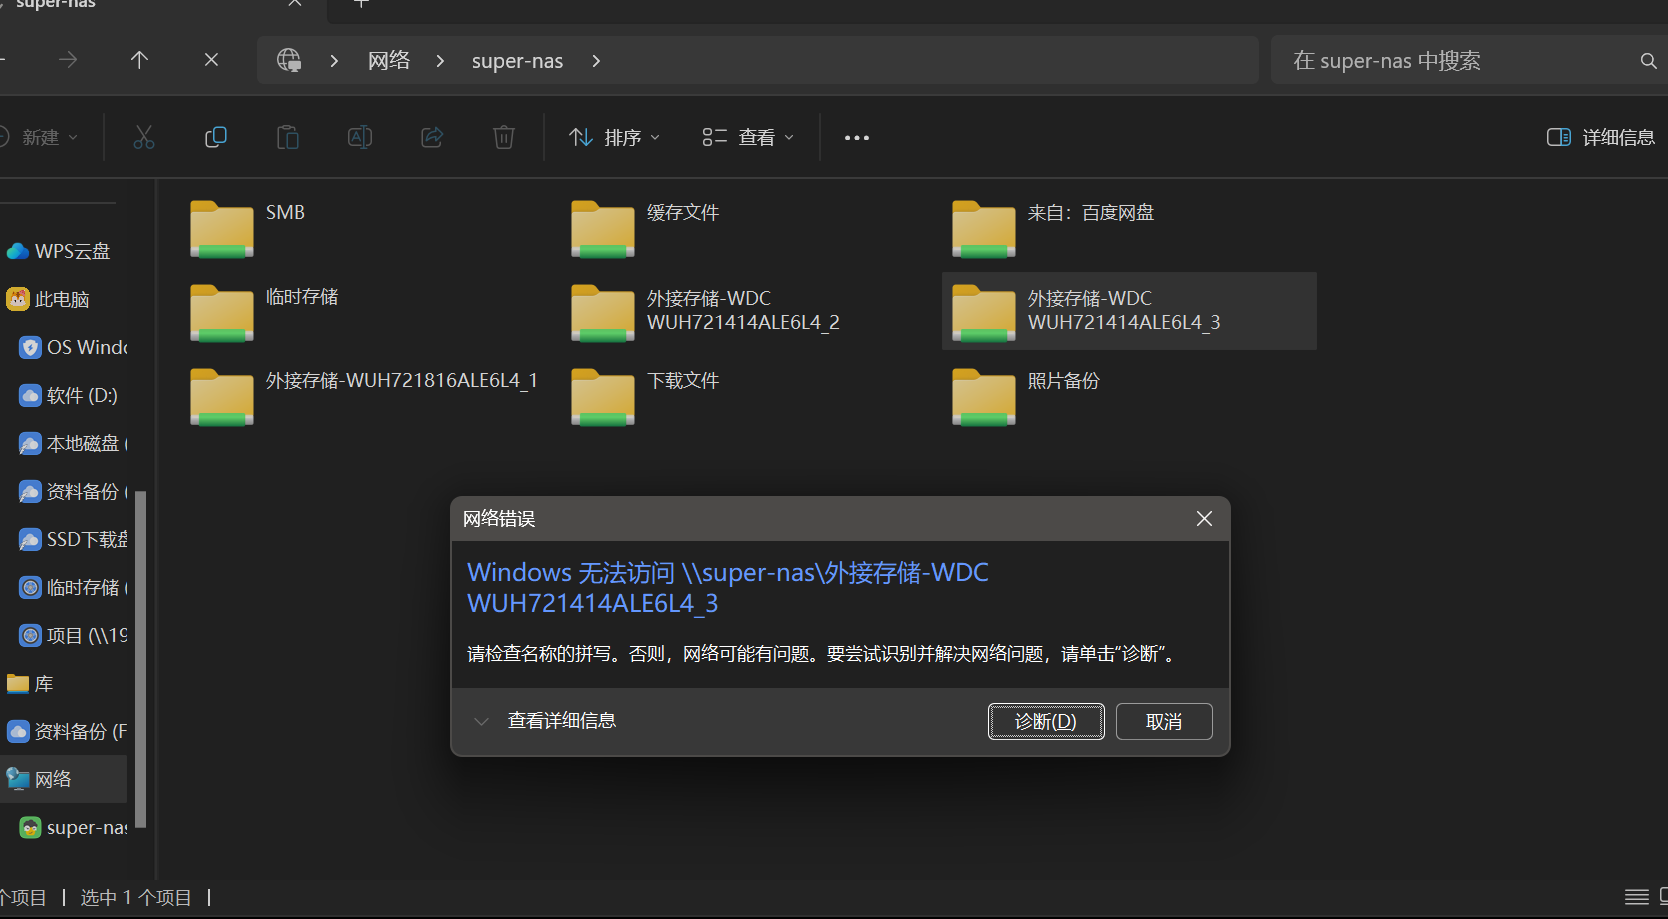This screenshot has height=919, width=1668.
Task: Click the 缓存文件 folder name
Action: [683, 212]
